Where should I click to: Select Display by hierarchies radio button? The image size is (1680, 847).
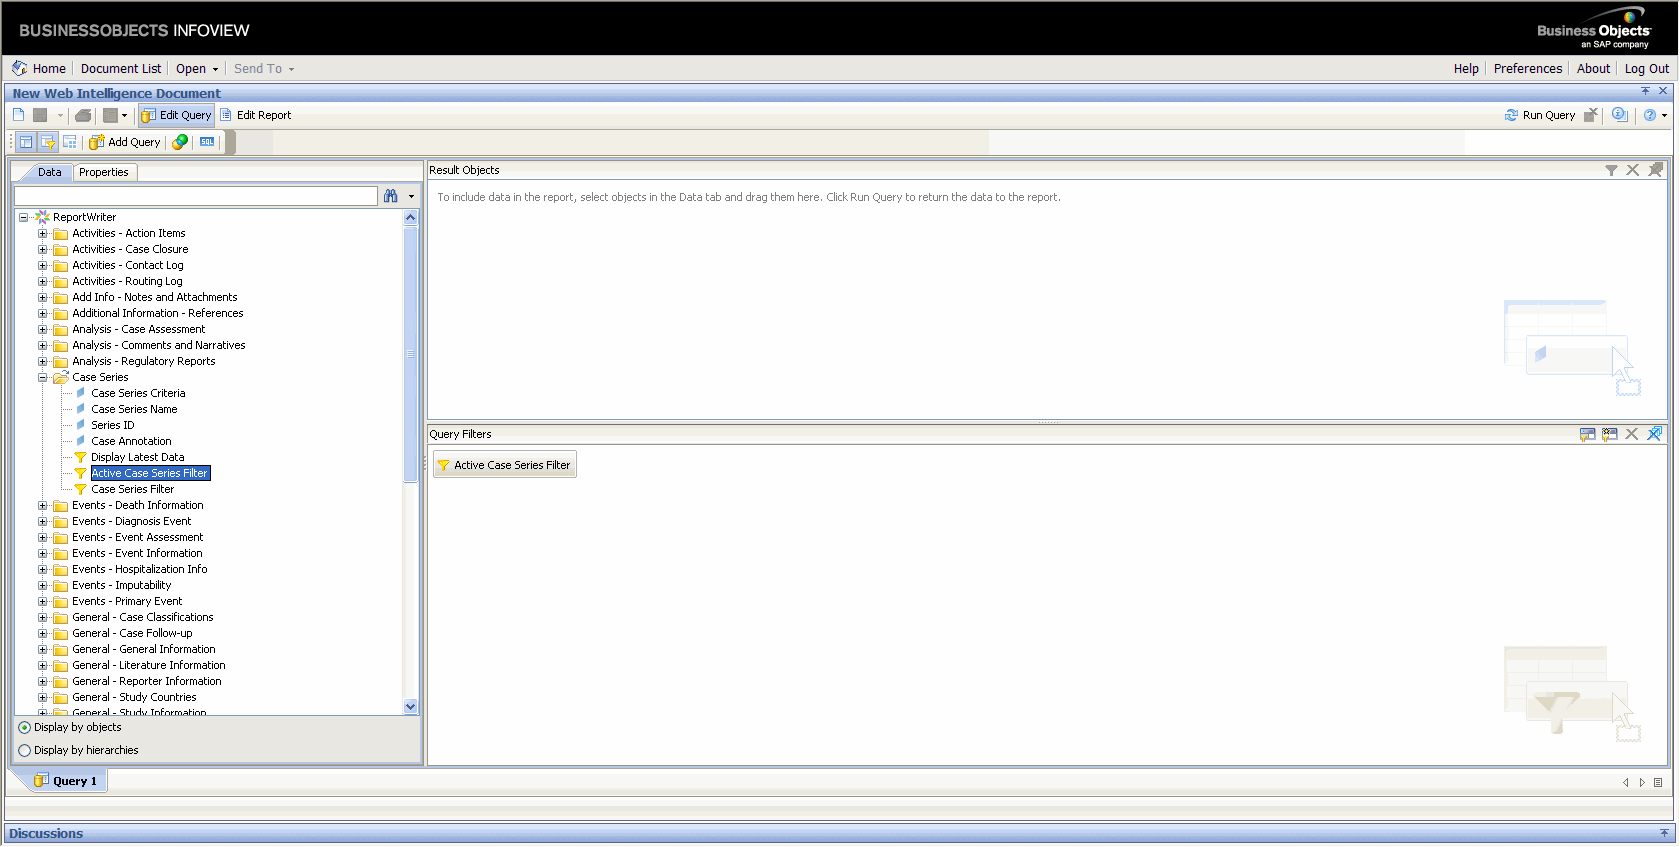click(x=25, y=751)
